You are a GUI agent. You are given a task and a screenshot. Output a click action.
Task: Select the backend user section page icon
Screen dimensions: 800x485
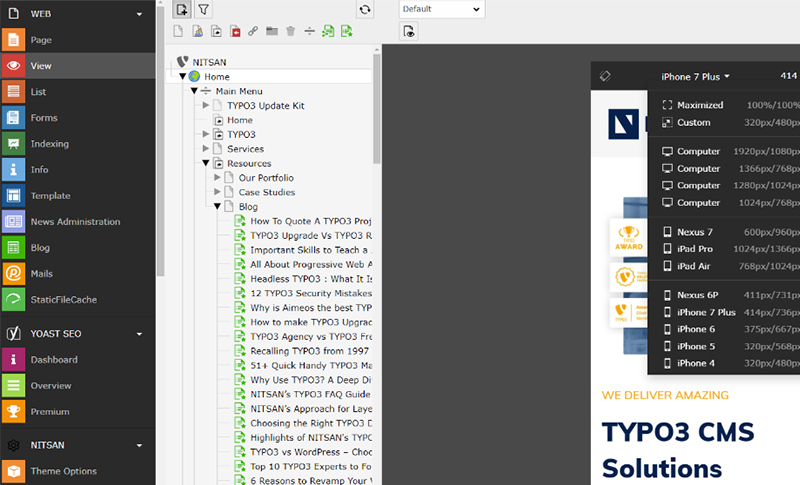(197, 32)
